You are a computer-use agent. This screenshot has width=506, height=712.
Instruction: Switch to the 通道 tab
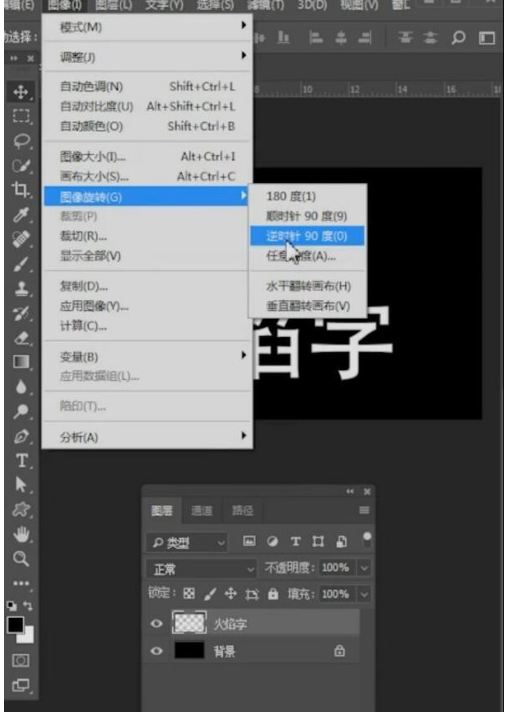tap(201, 510)
